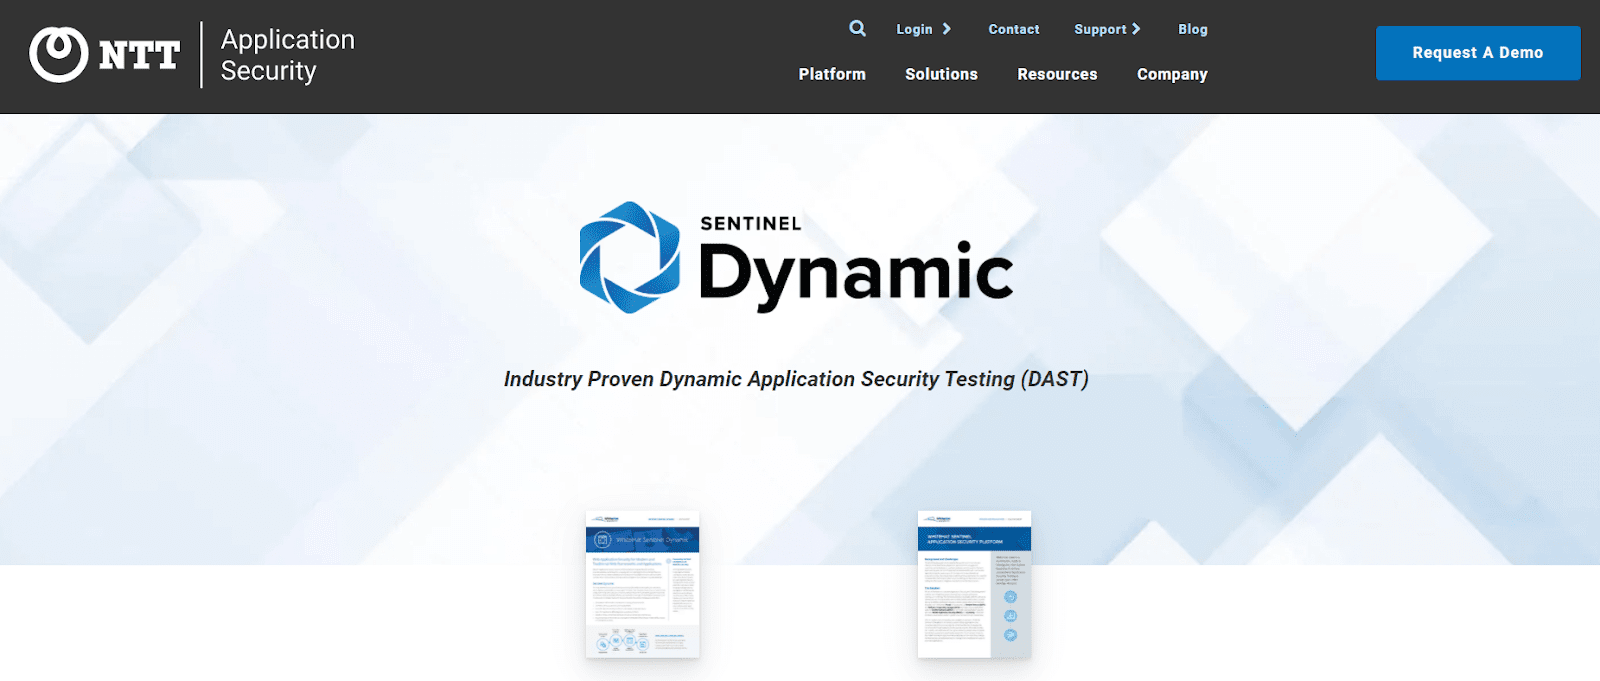
Task: Open the Contact link
Action: (x=1014, y=29)
